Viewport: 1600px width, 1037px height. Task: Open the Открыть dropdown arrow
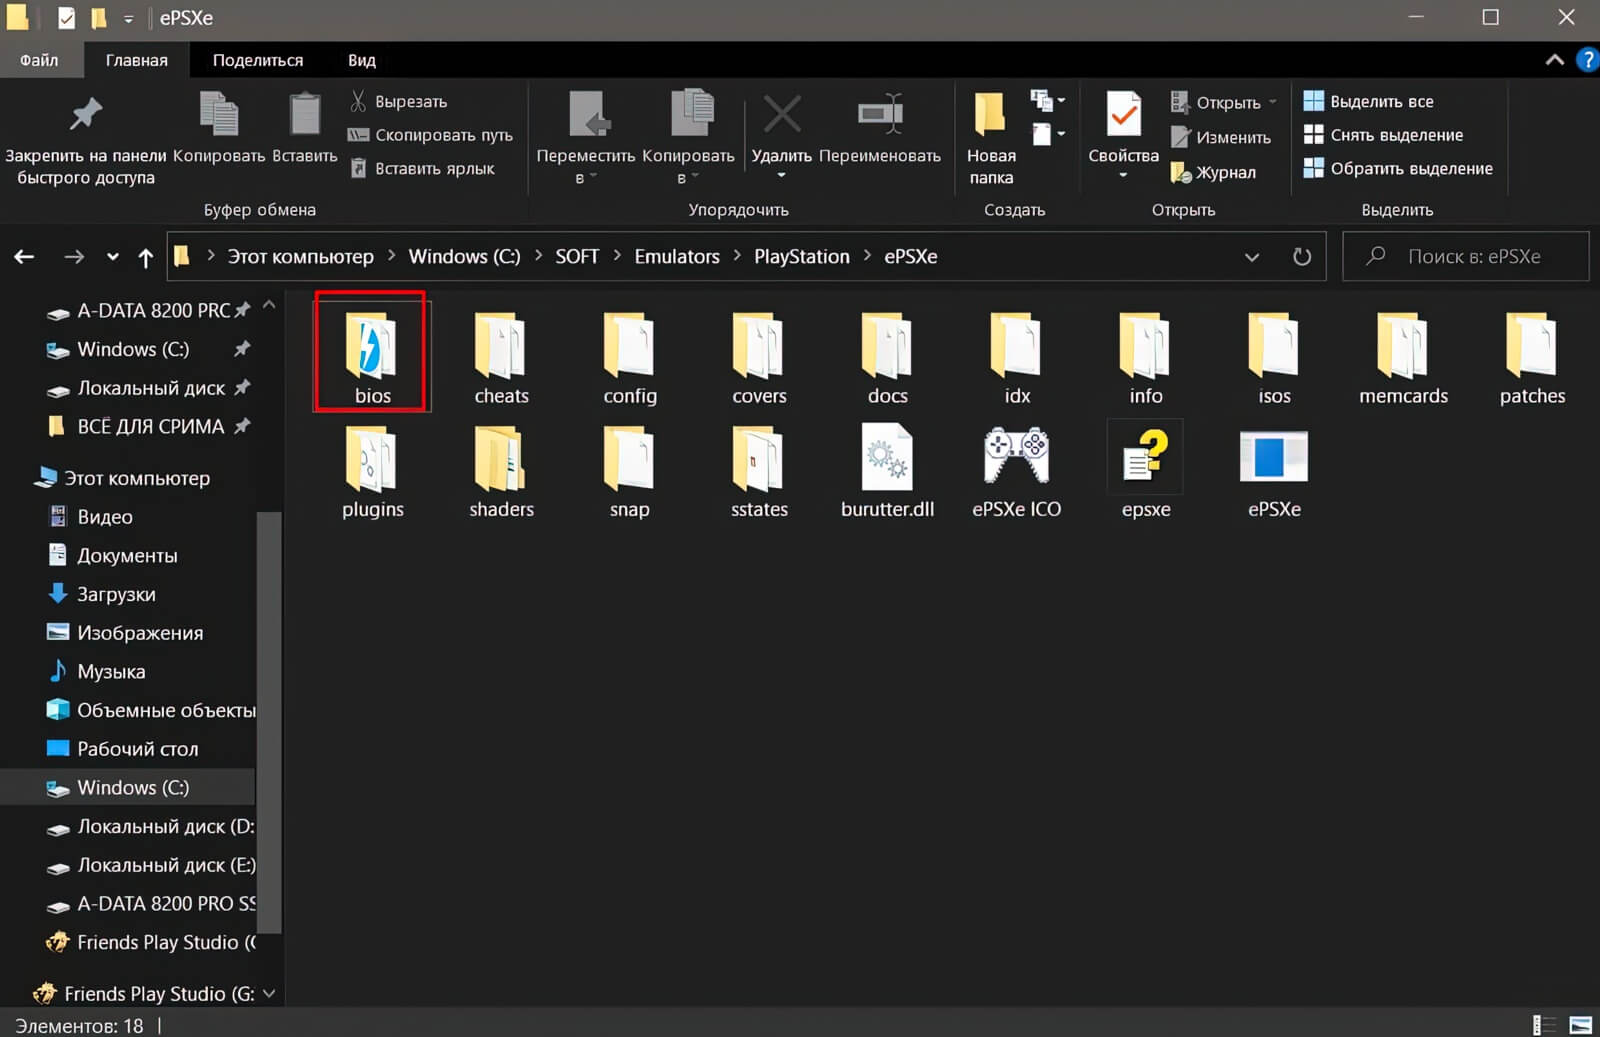(1273, 102)
